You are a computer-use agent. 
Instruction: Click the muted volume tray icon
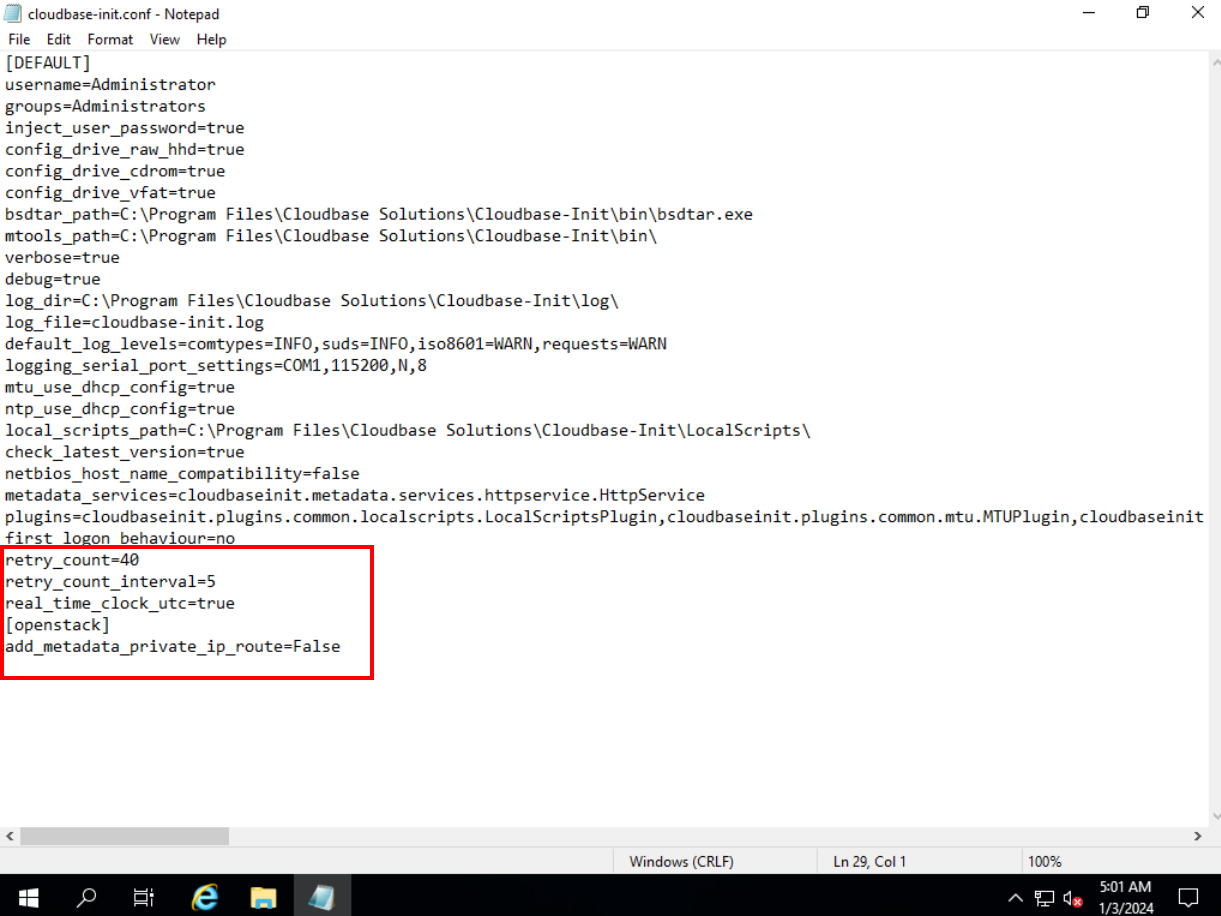click(x=1073, y=897)
